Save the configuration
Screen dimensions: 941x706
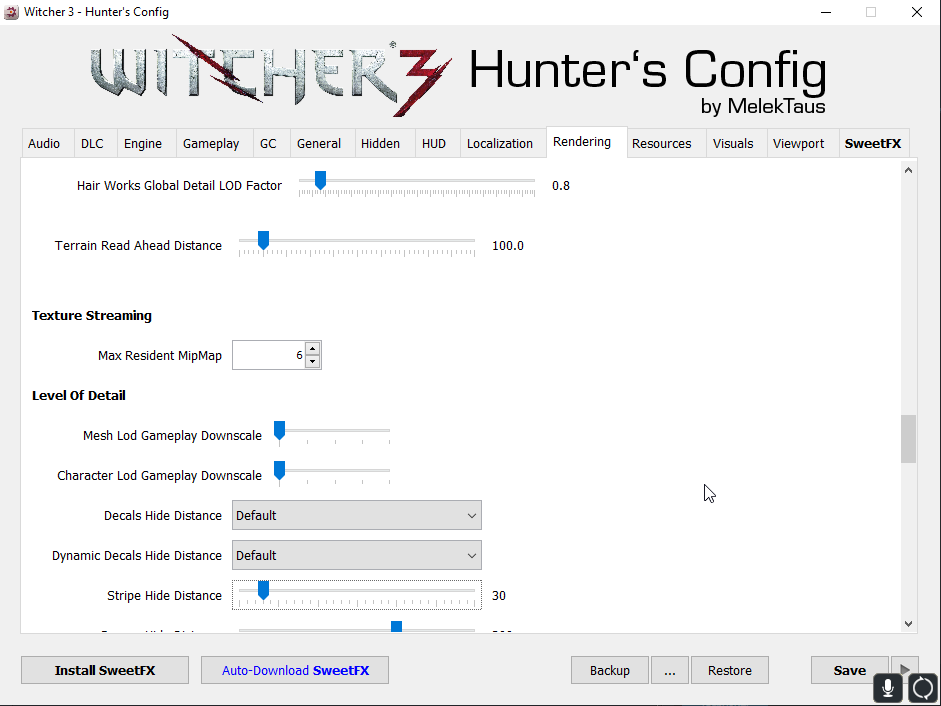coord(850,670)
